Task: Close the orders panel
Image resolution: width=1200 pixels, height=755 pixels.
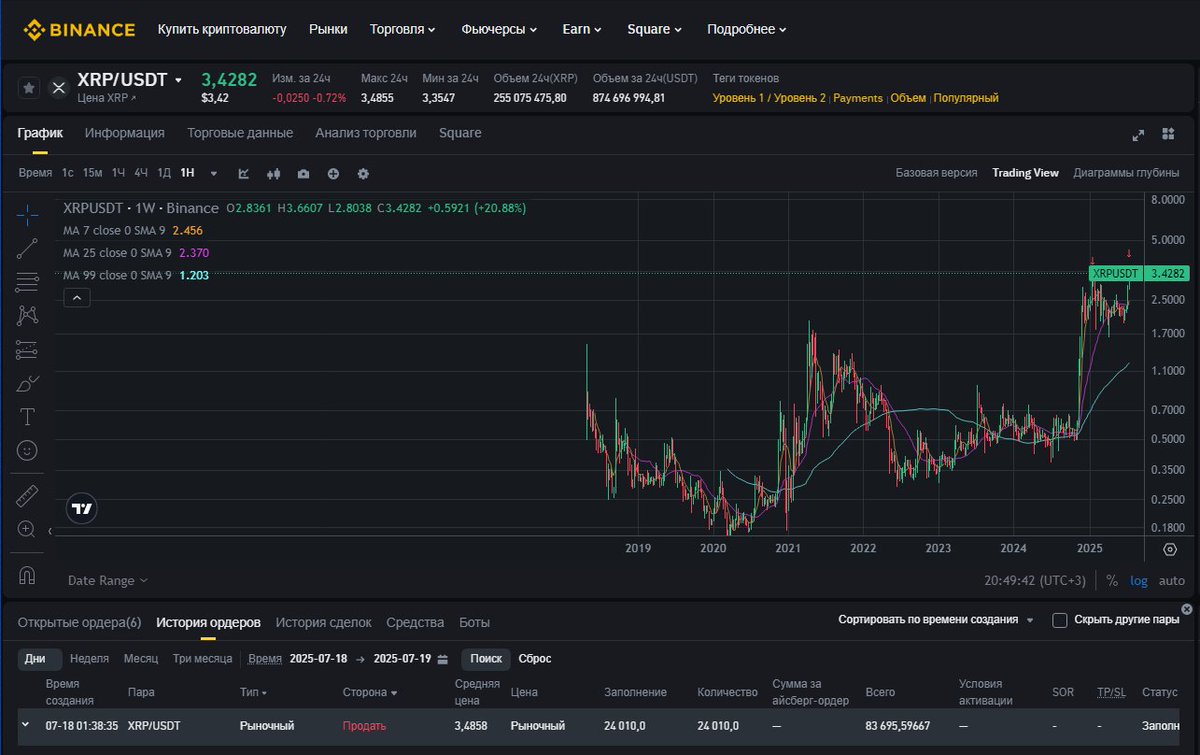Action: pos(1187,609)
